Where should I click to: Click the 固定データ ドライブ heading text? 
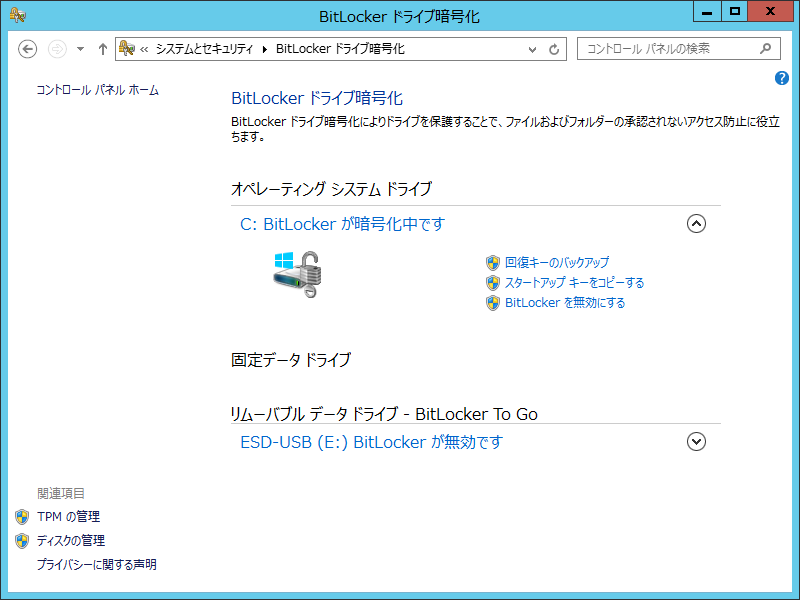tap(291, 360)
